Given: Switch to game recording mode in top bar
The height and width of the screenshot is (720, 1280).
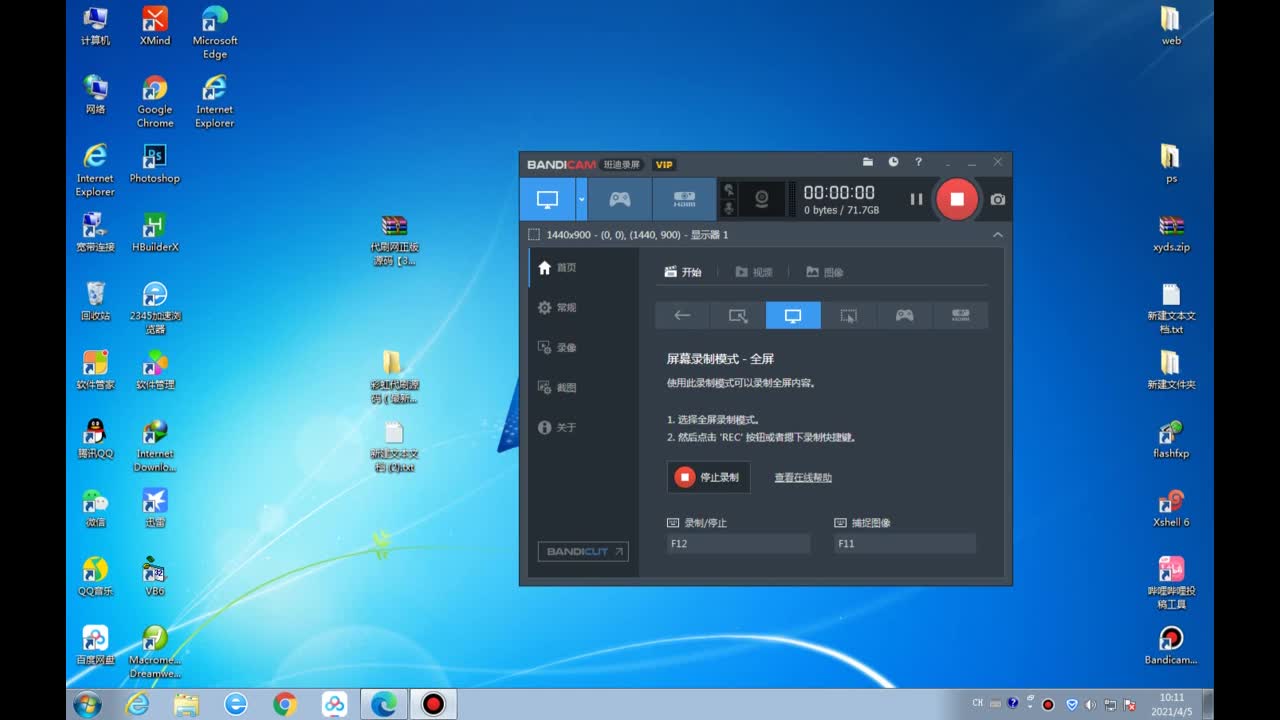Looking at the screenshot, I should tap(620, 199).
